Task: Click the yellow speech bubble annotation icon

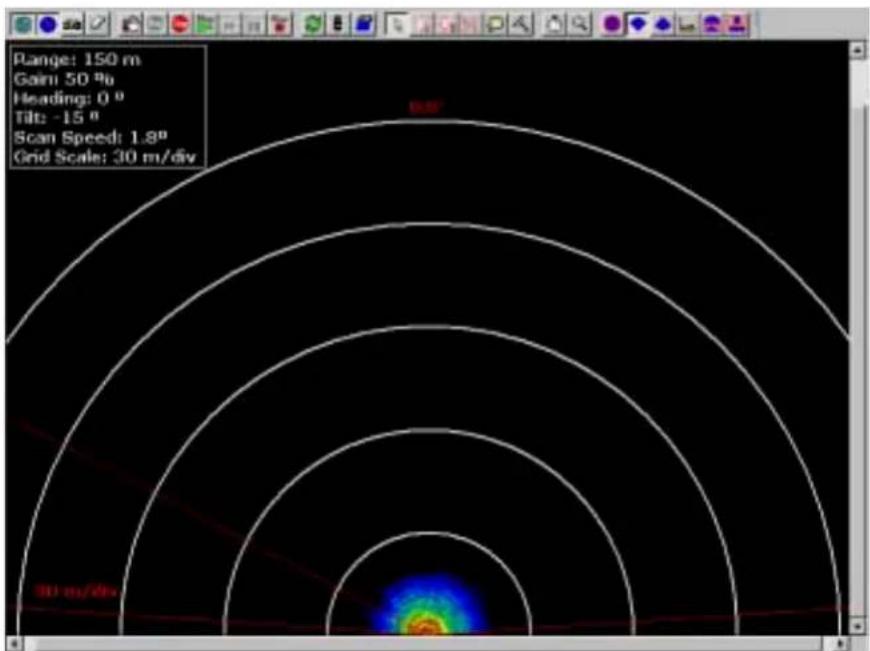Action: [x=495, y=24]
